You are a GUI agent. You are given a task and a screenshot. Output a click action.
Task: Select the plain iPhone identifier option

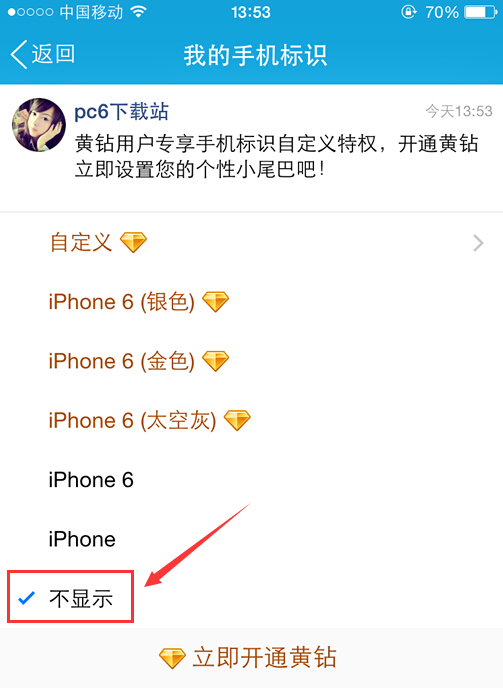252,539
